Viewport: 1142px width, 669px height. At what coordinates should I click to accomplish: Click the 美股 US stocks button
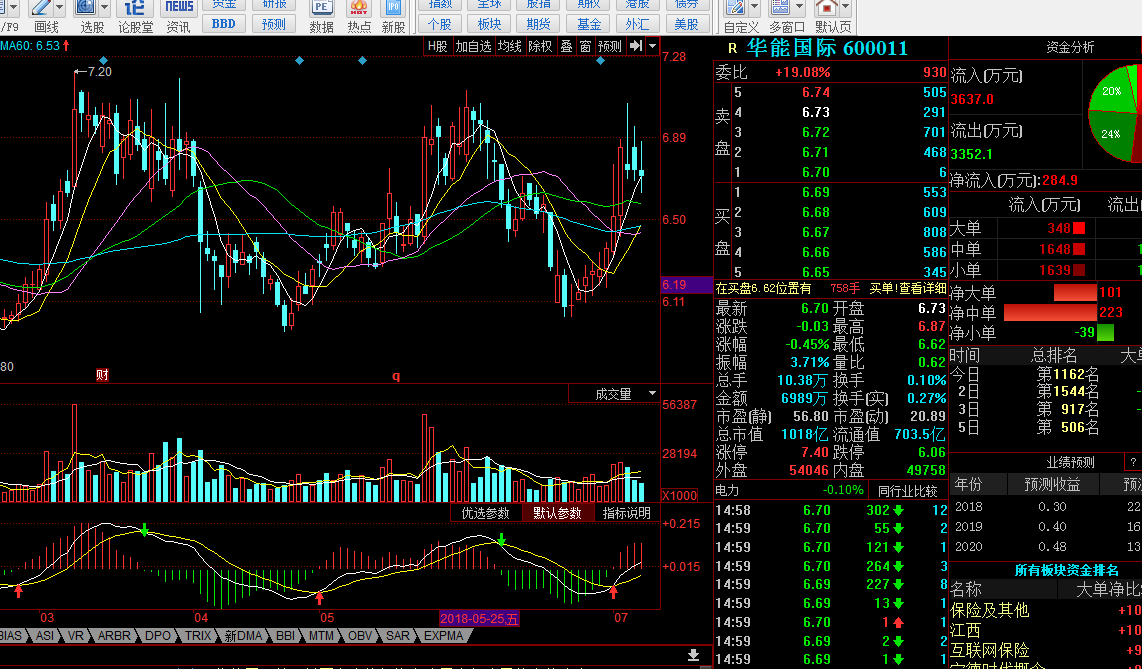tap(687, 24)
